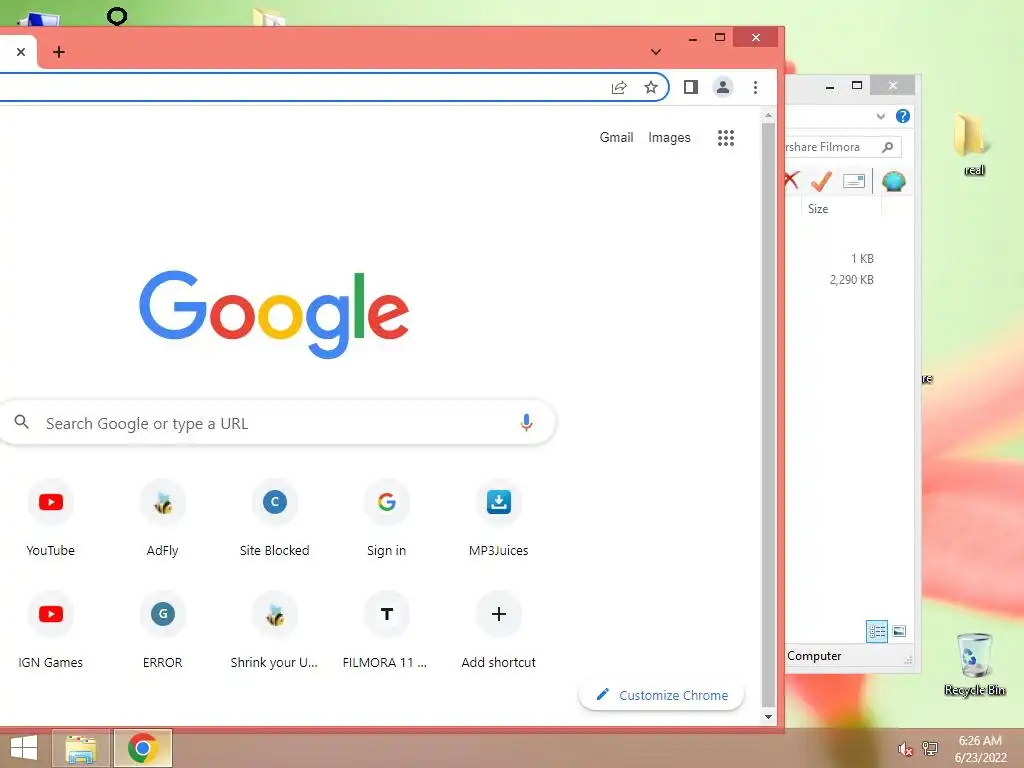The height and width of the screenshot is (768, 1024).
Task: Select the real folder on desktop
Action: click(972, 145)
